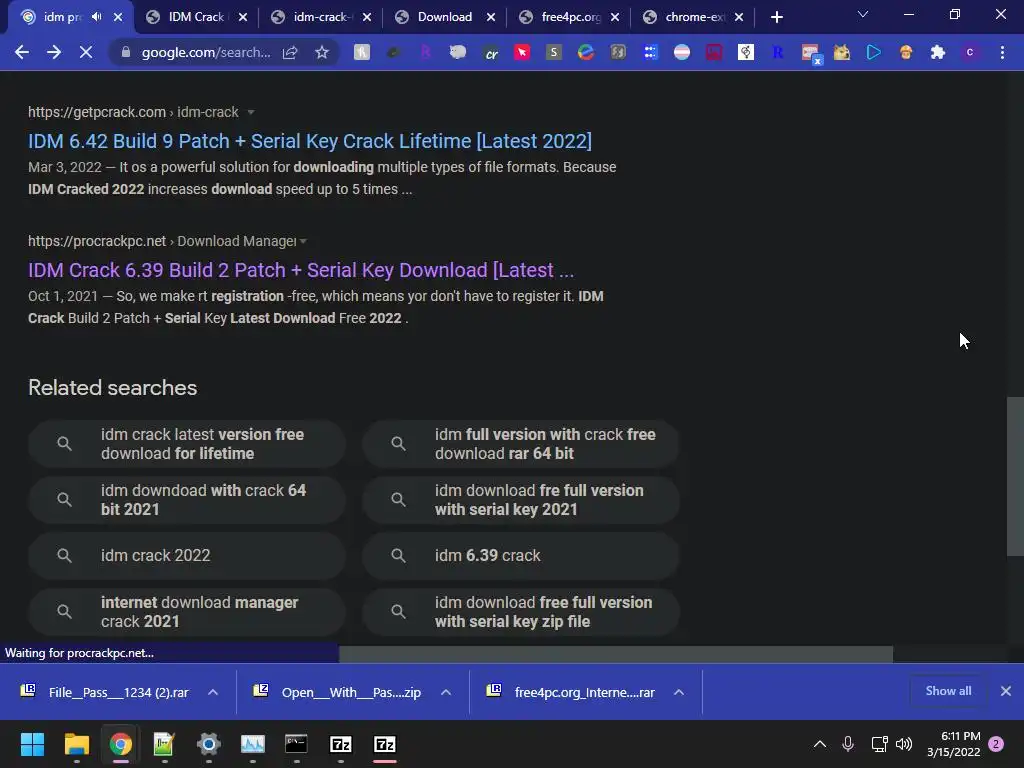Select 'idm crack 2022' related search

187,556
